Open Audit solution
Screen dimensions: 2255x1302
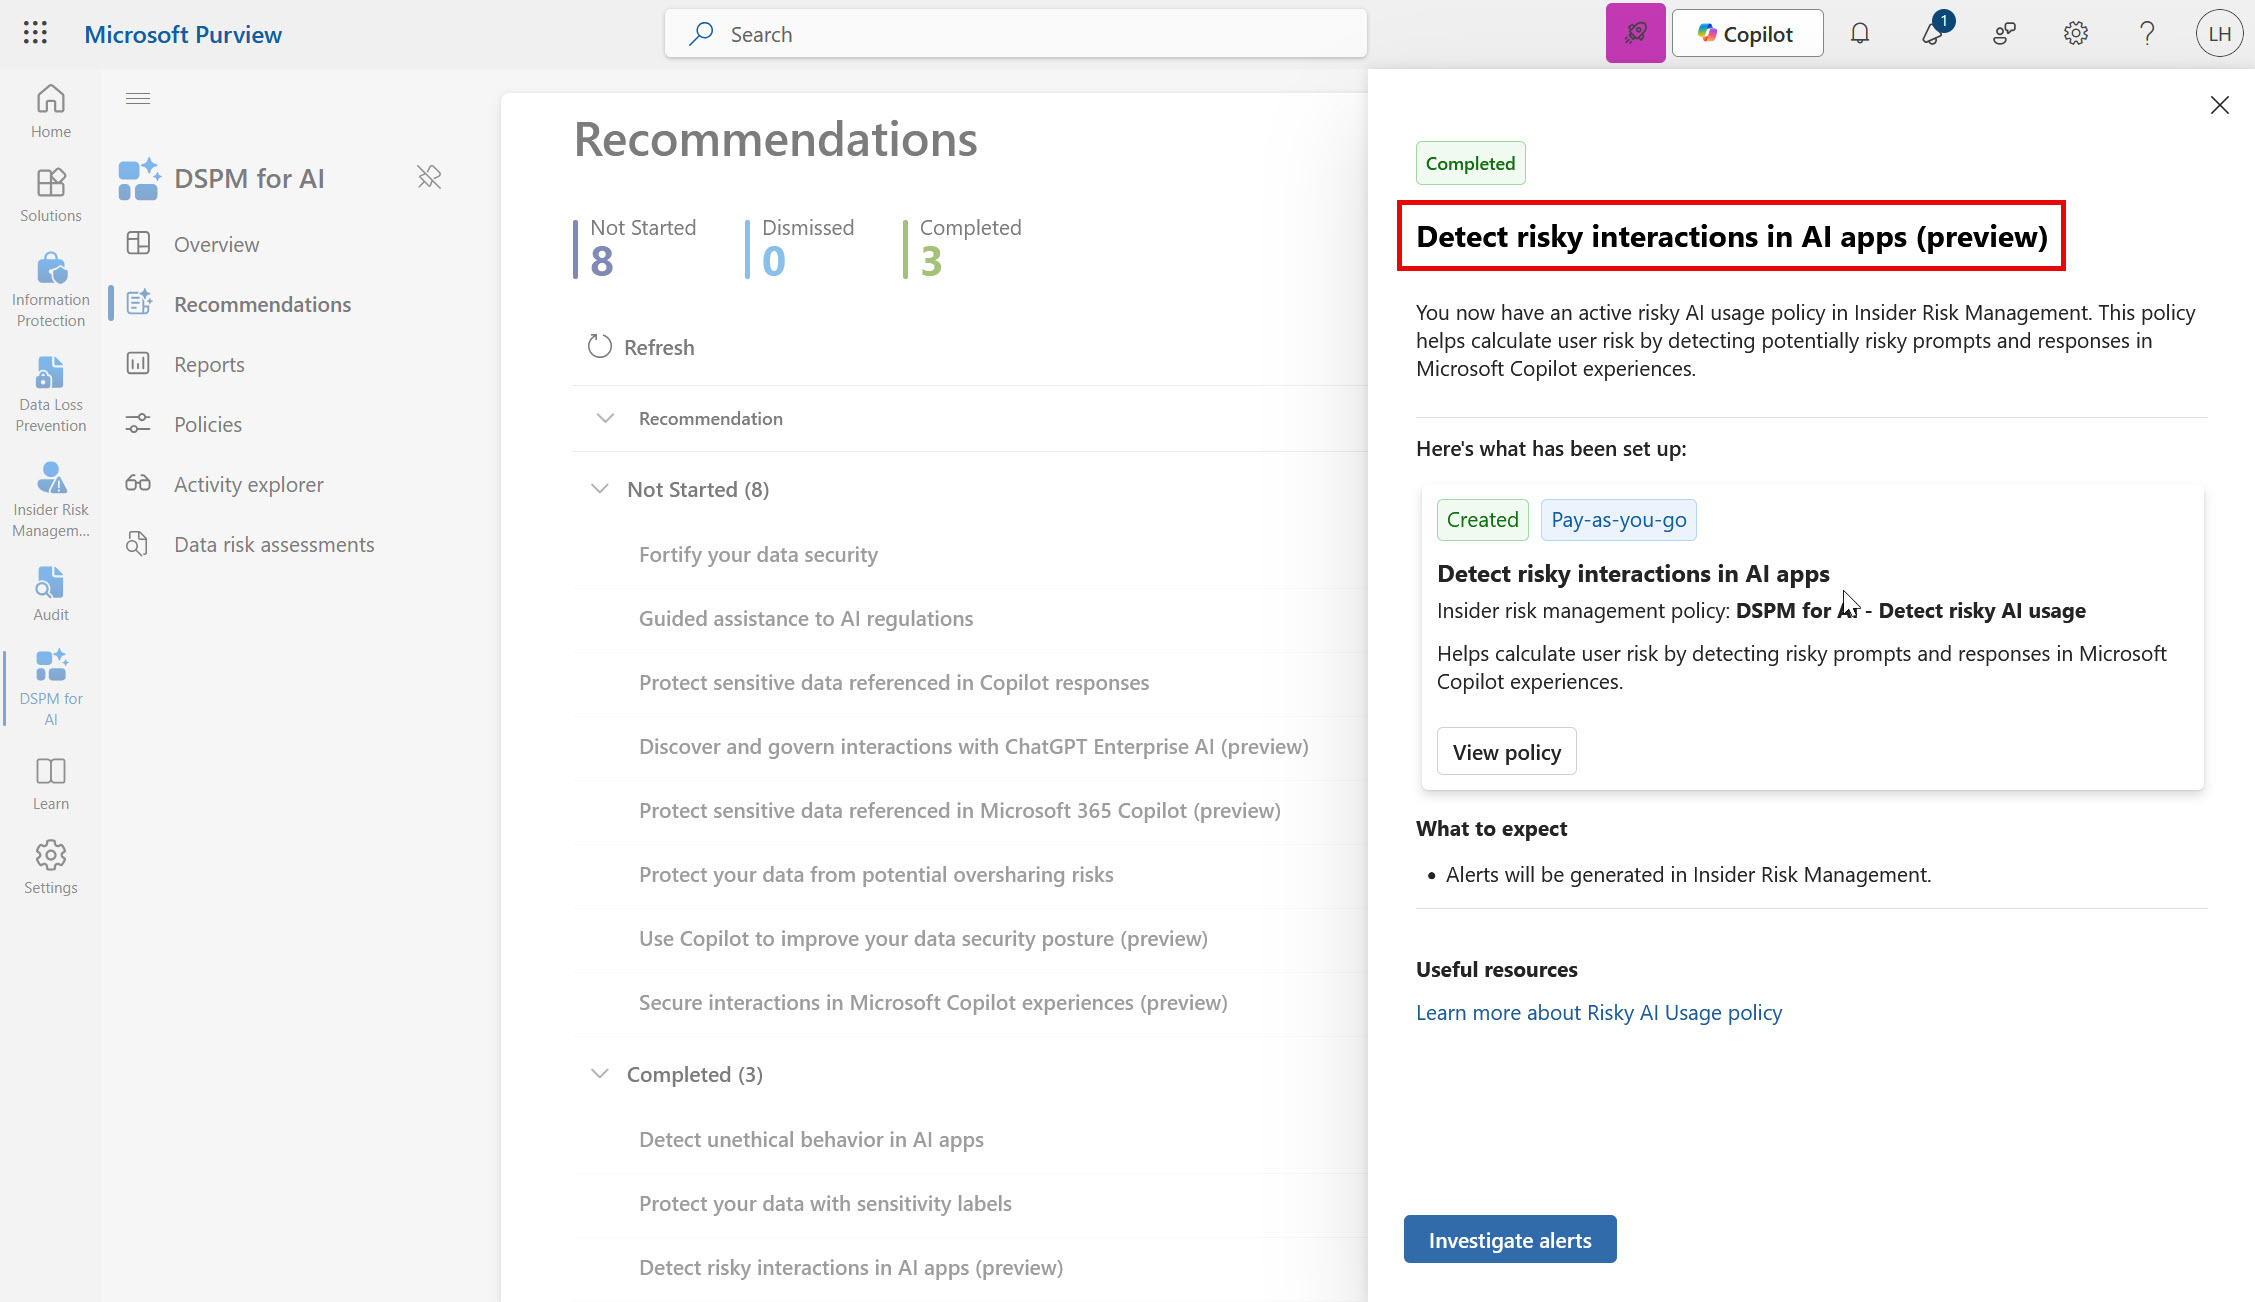[x=50, y=594]
